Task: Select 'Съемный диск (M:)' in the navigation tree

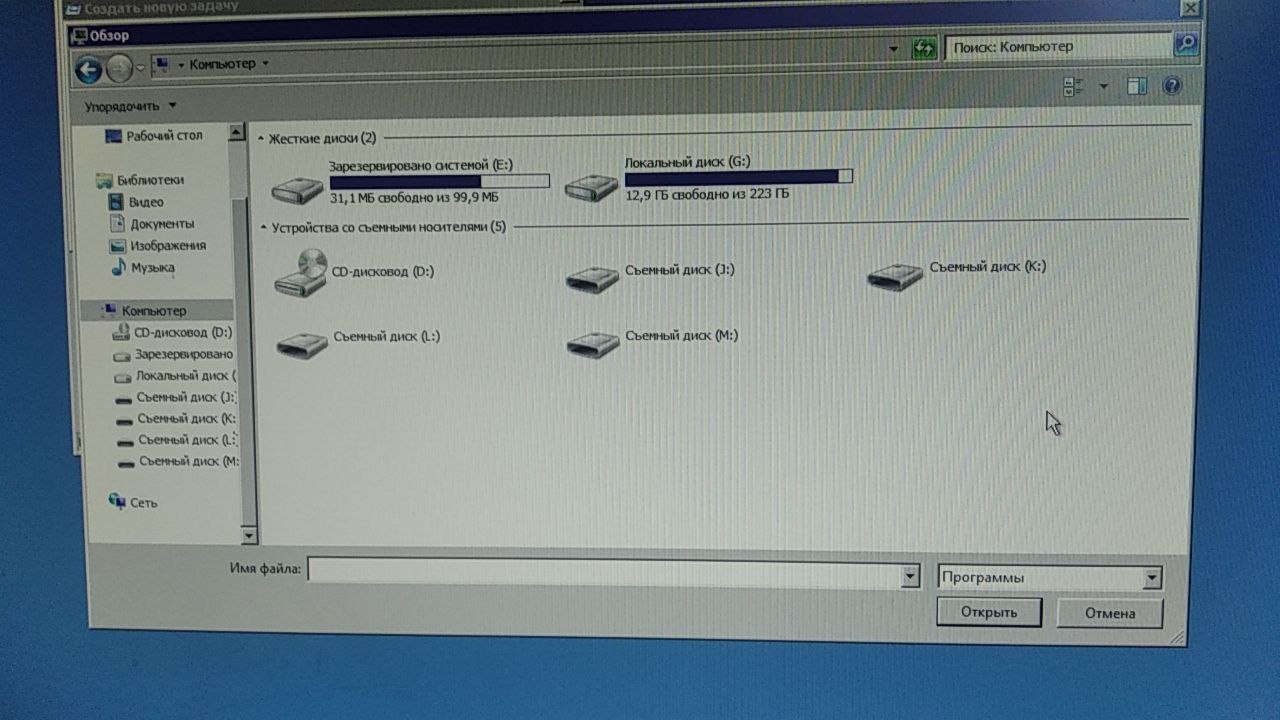Action: [178, 461]
